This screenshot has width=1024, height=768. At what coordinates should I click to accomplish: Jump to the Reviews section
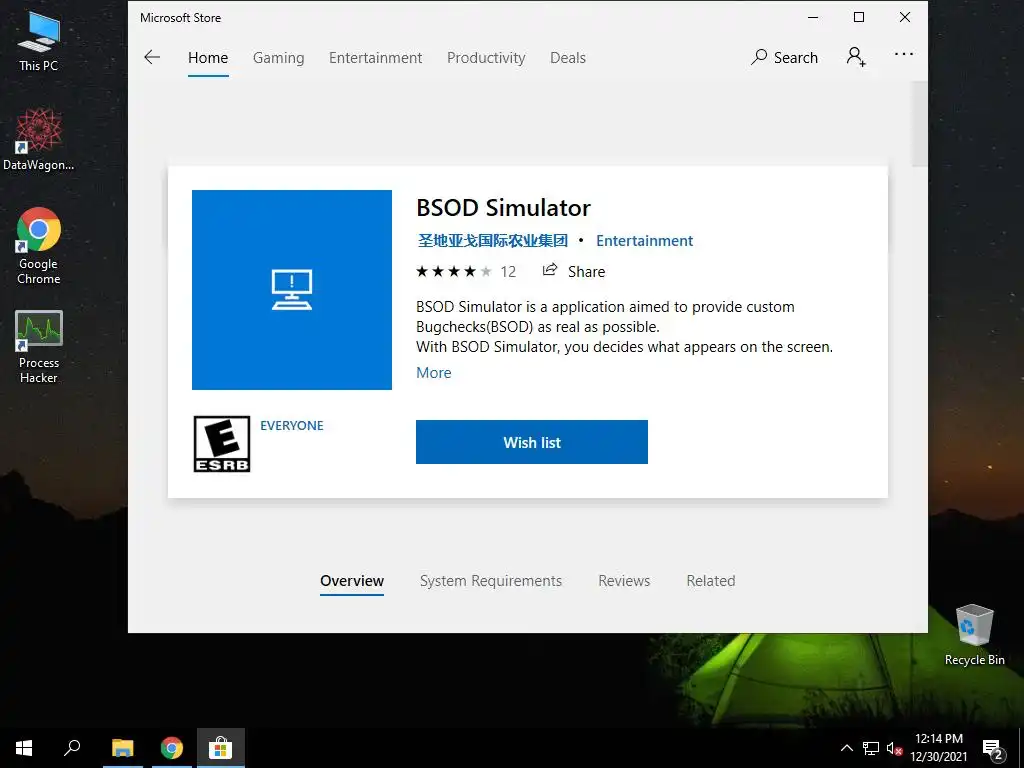point(624,581)
